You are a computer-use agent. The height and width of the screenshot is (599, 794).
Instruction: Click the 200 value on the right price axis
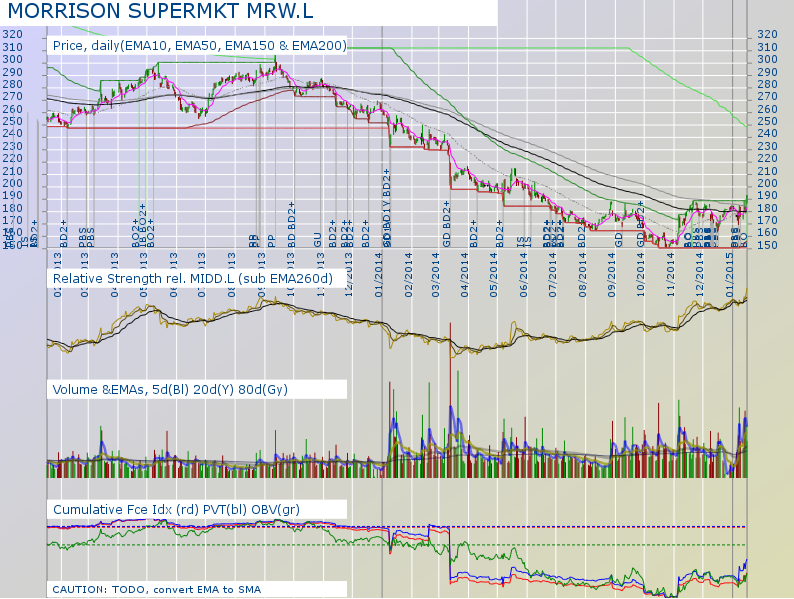[x=767, y=183]
